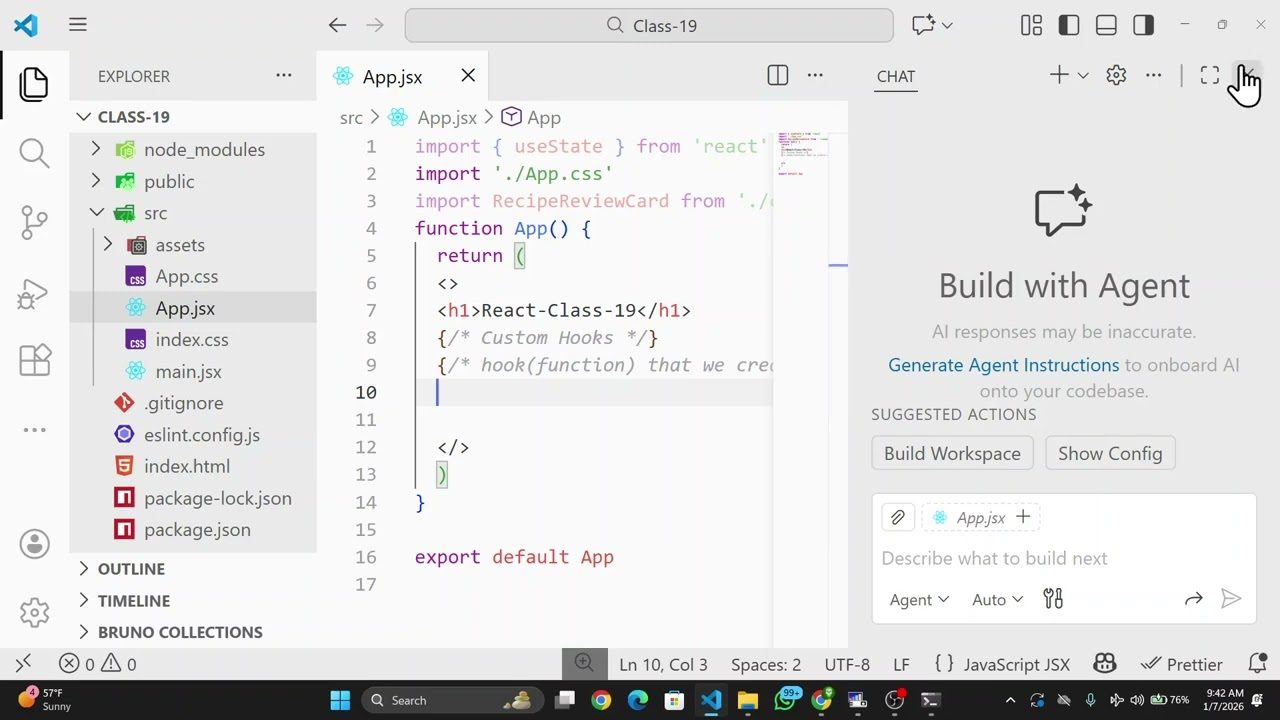The width and height of the screenshot is (1280, 720).
Task: Expand the assets folder
Action: click(107, 245)
